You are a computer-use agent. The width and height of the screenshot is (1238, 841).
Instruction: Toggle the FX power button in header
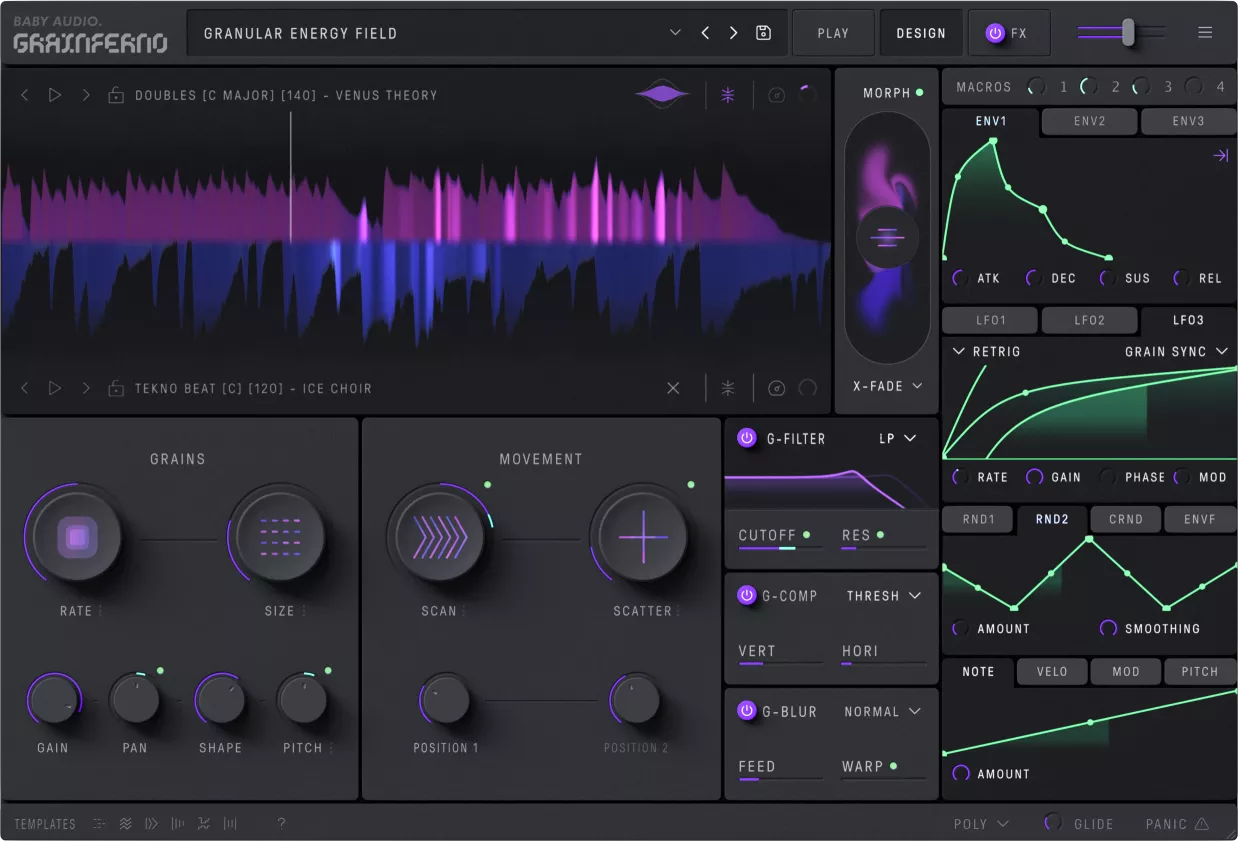(x=994, y=32)
